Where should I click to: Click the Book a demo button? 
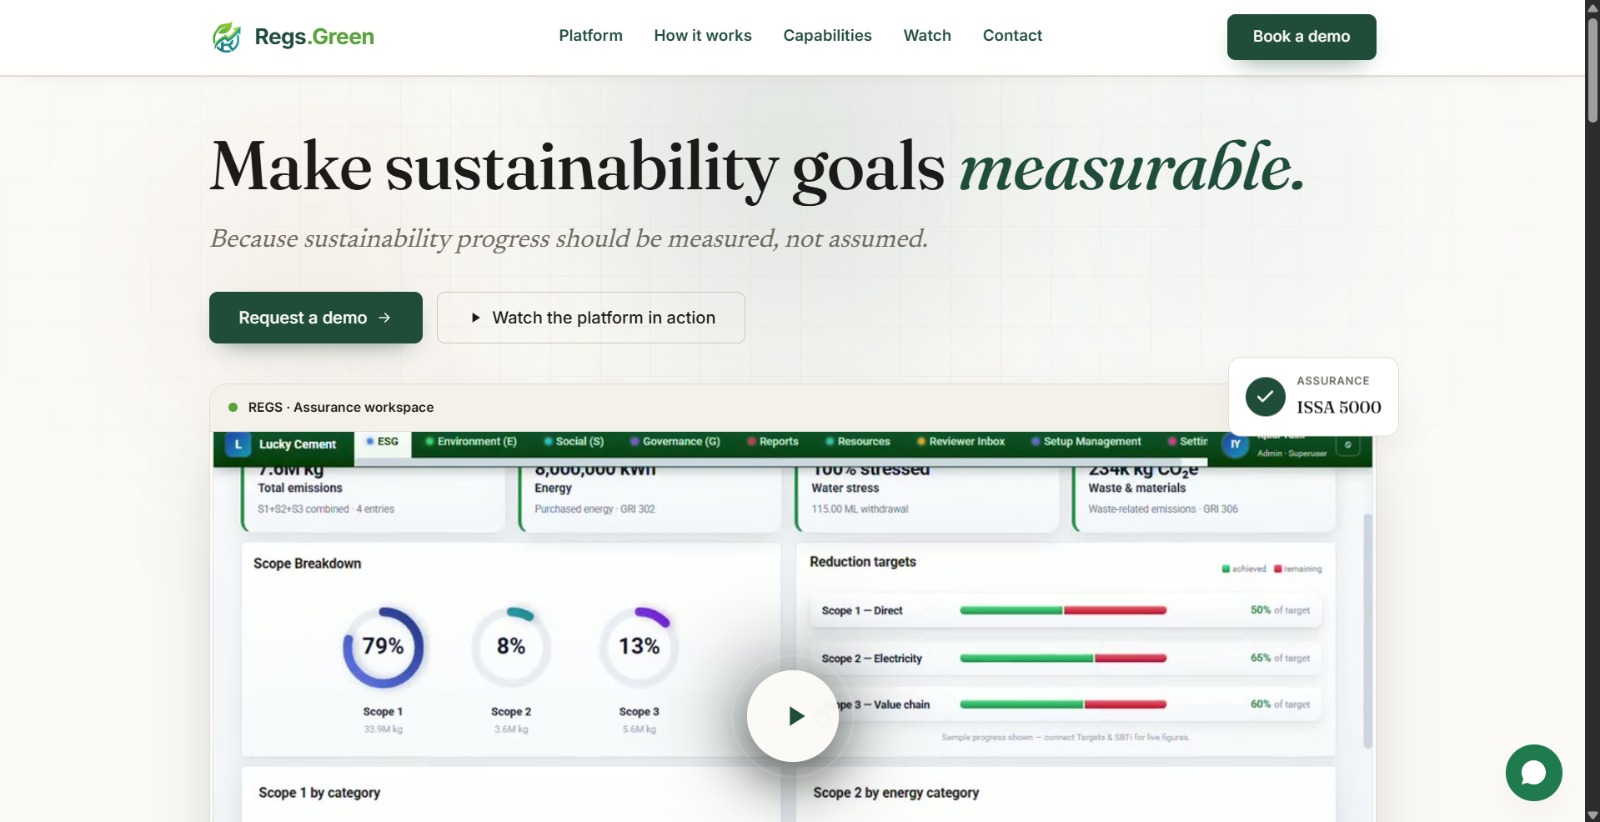pyautogui.click(x=1301, y=37)
